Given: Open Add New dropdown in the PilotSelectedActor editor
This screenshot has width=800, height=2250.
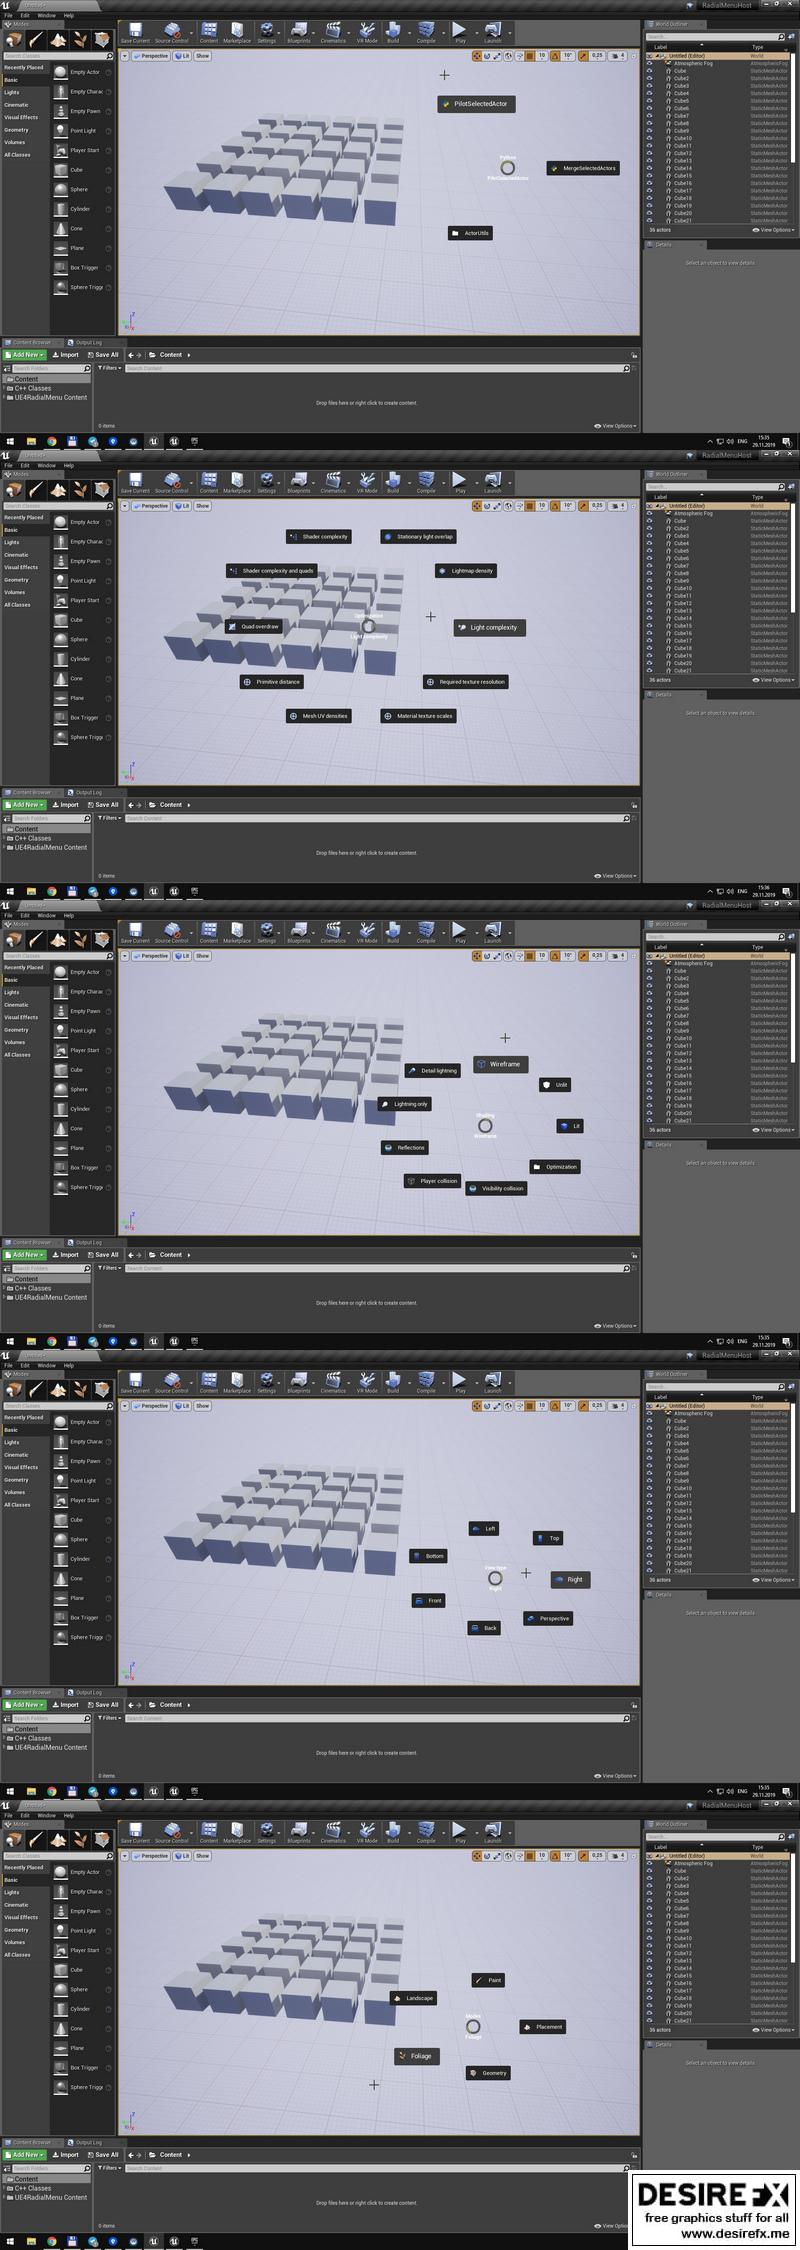Looking at the screenshot, I should pos(26,355).
